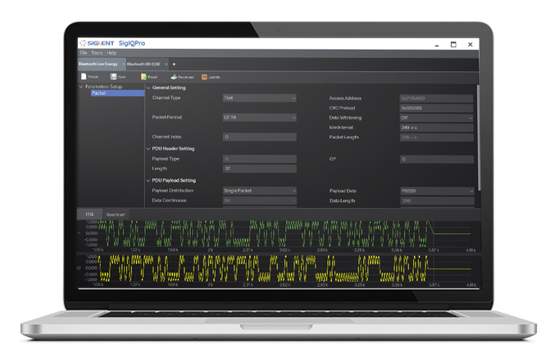Click the Access Address field

pyautogui.click(x=436, y=98)
